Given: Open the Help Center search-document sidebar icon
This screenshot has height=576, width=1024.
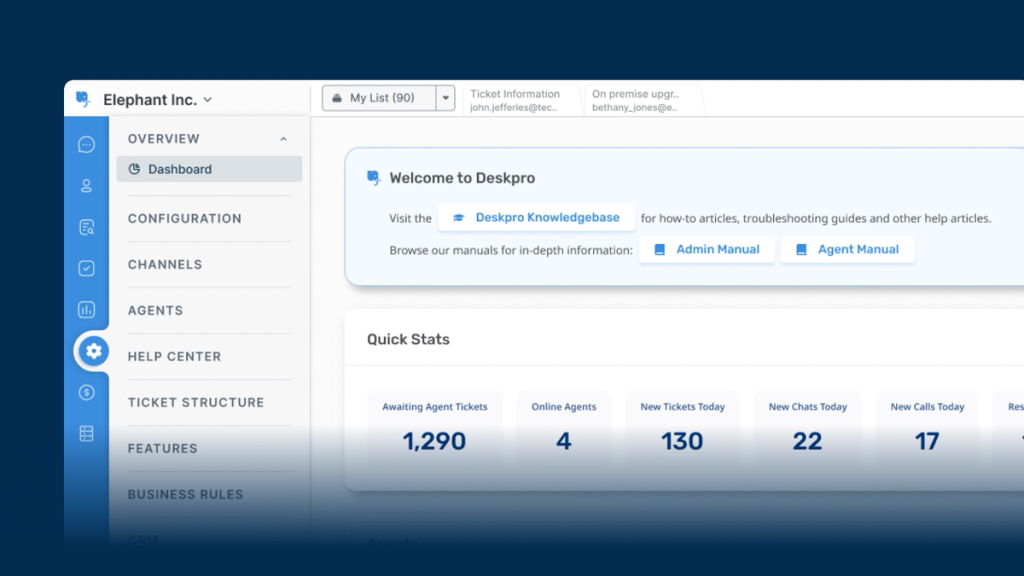Looking at the screenshot, I should (86, 227).
